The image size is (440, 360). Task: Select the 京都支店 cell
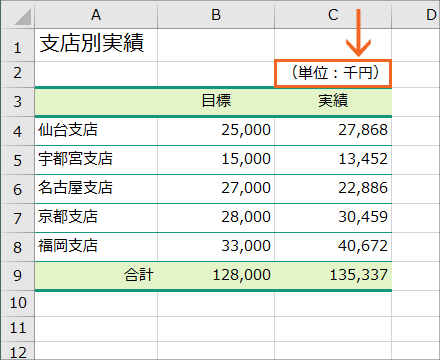tap(96, 218)
